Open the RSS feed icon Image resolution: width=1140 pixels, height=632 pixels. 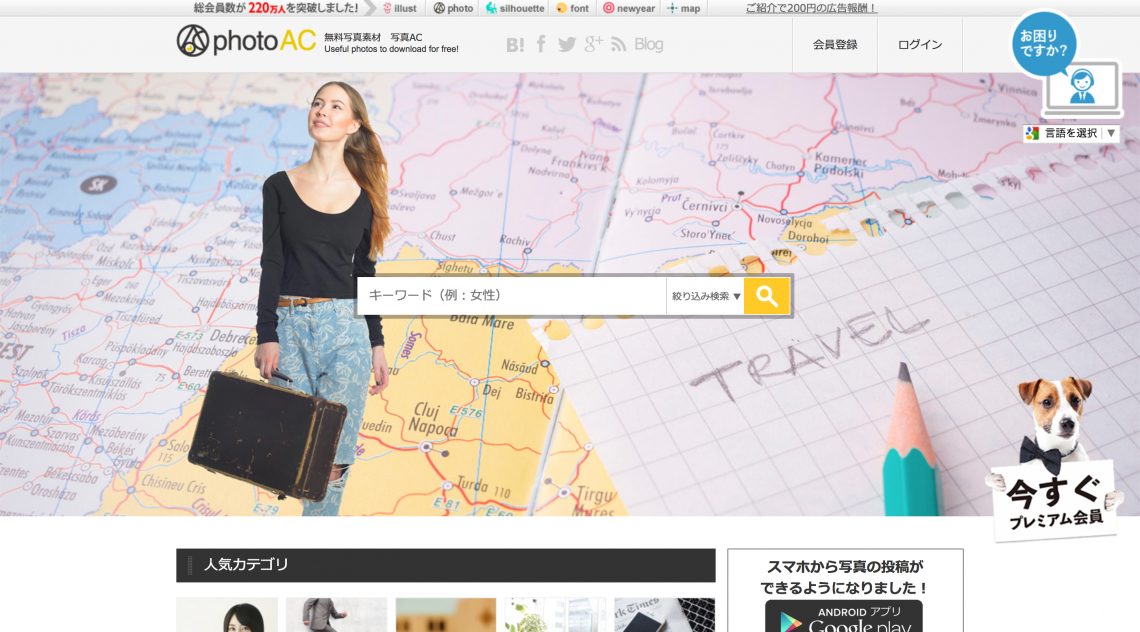pyautogui.click(x=619, y=44)
